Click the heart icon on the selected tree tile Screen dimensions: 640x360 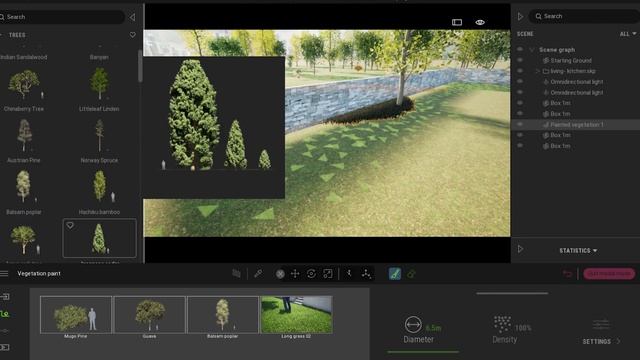[70, 225]
